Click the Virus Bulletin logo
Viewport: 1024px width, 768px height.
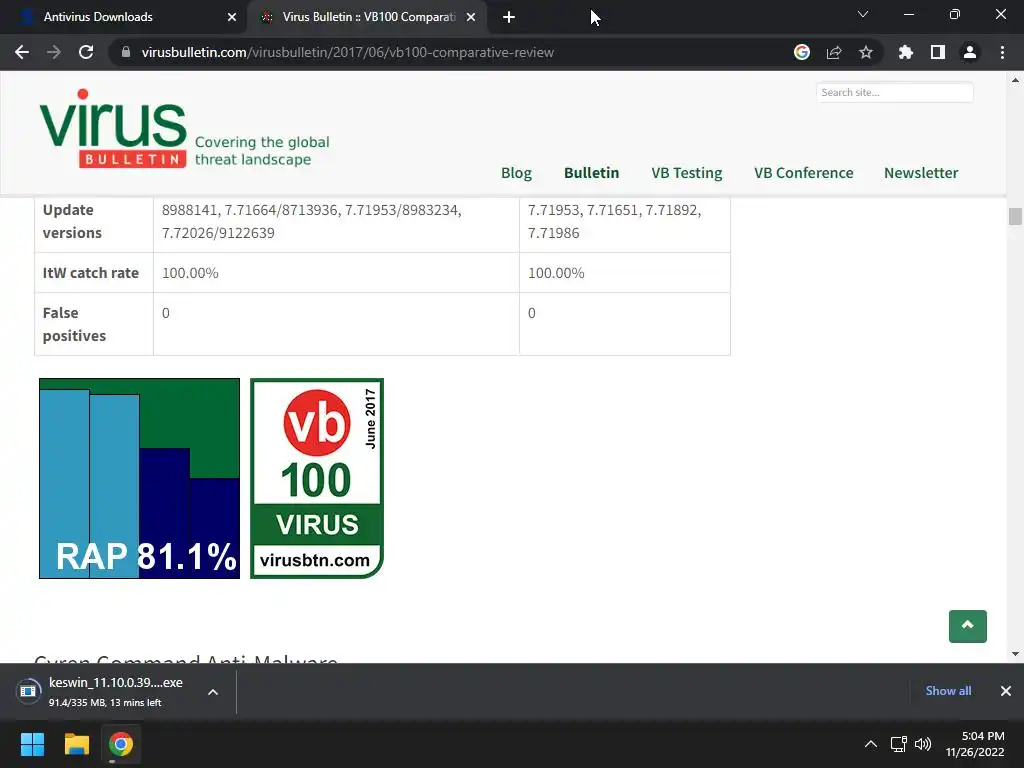[x=112, y=128]
